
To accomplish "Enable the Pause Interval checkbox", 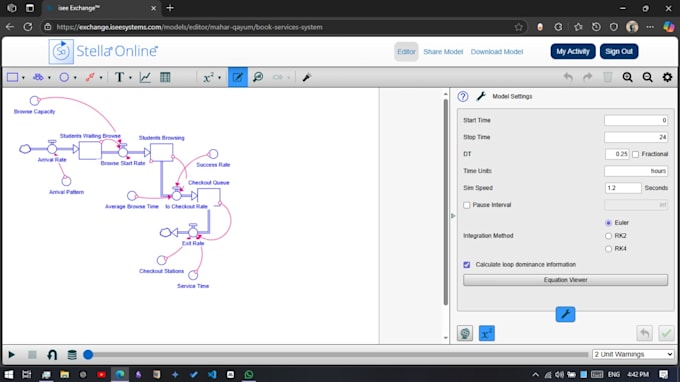I will click(x=467, y=205).
